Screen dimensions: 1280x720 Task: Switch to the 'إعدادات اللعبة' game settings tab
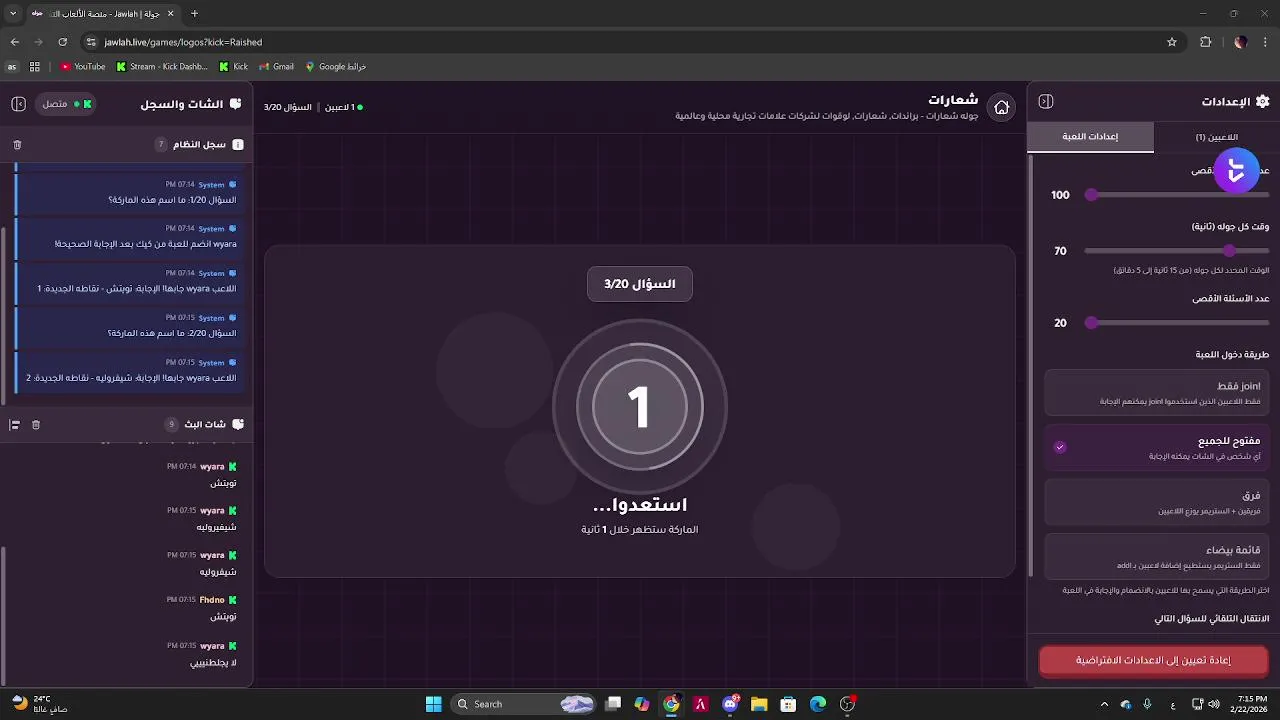(1090, 137)
